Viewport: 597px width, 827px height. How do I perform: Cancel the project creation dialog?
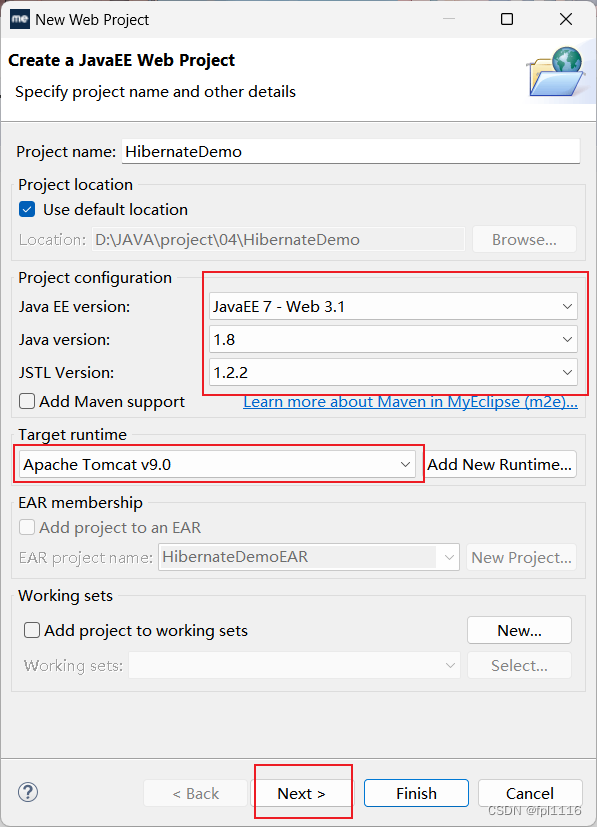pyautogui.click(x=530, y=793)
